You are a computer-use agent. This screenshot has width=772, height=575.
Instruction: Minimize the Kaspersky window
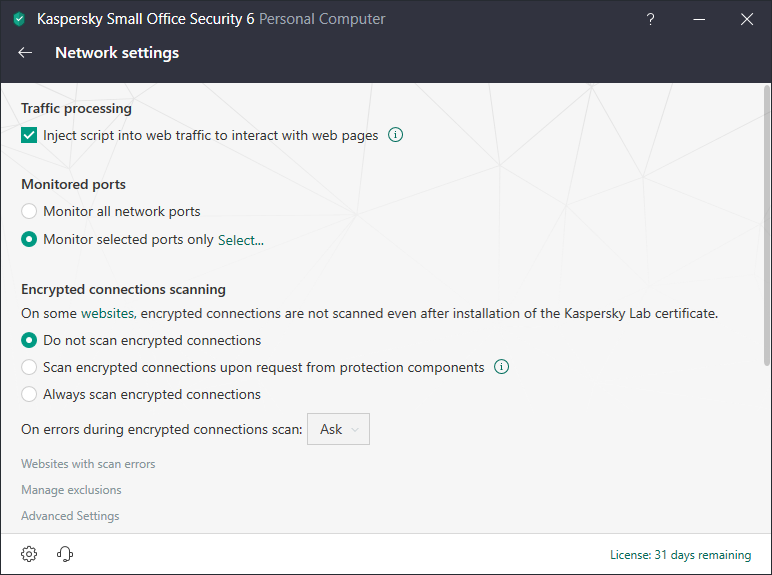pos(699,19)
